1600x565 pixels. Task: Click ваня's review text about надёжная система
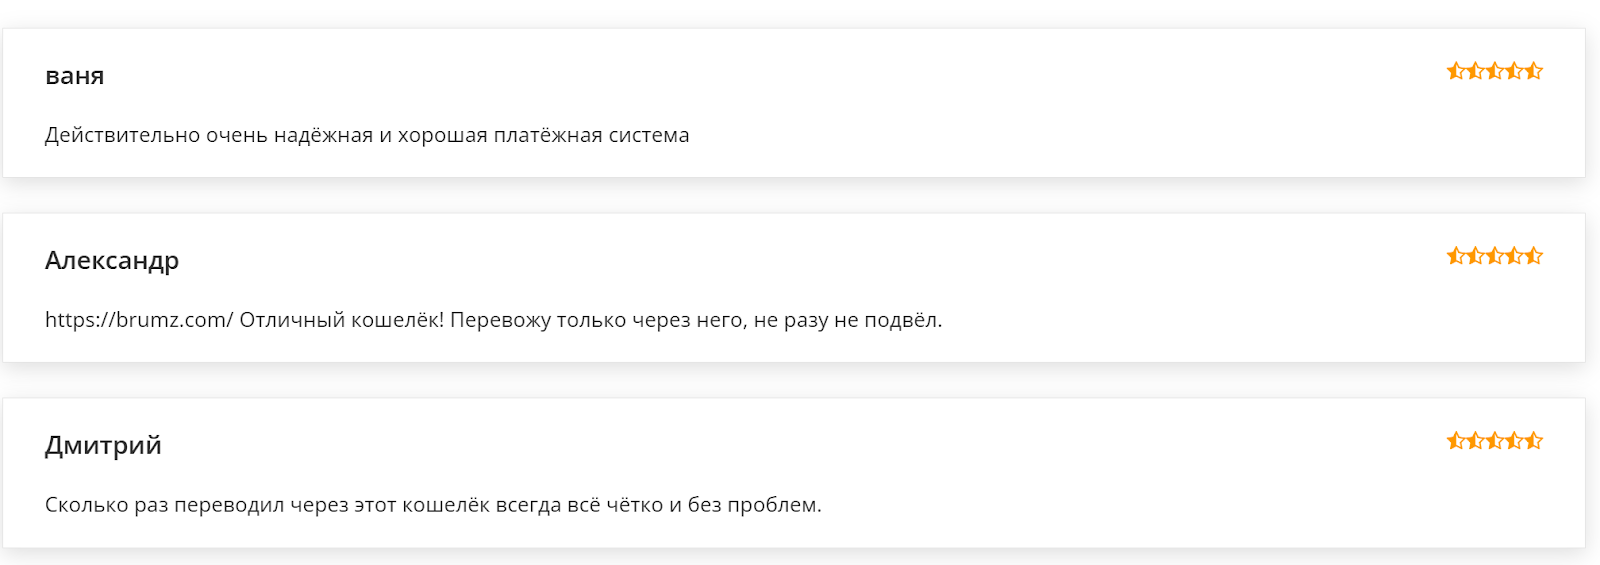(x=367, y=135)
